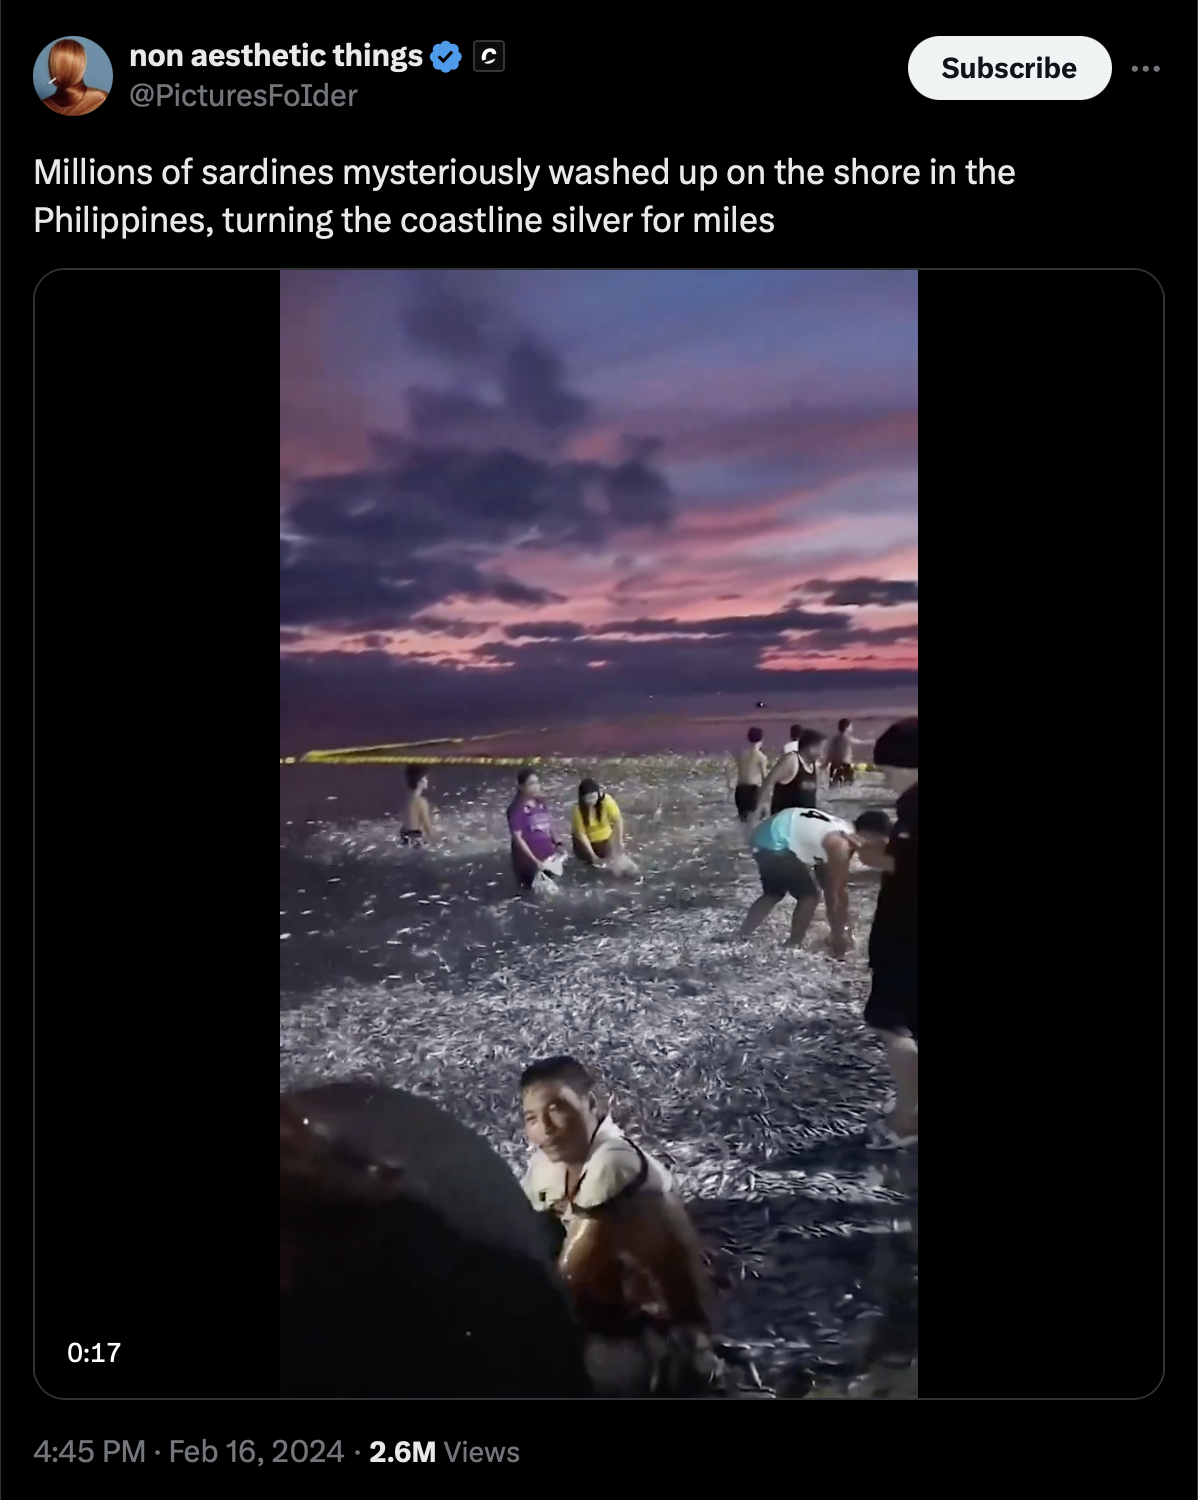Viewport: 1198px width, 1500px height.
Task: Open the Feb 16, 2024 date link
Action: click(x=256, y=1451)
